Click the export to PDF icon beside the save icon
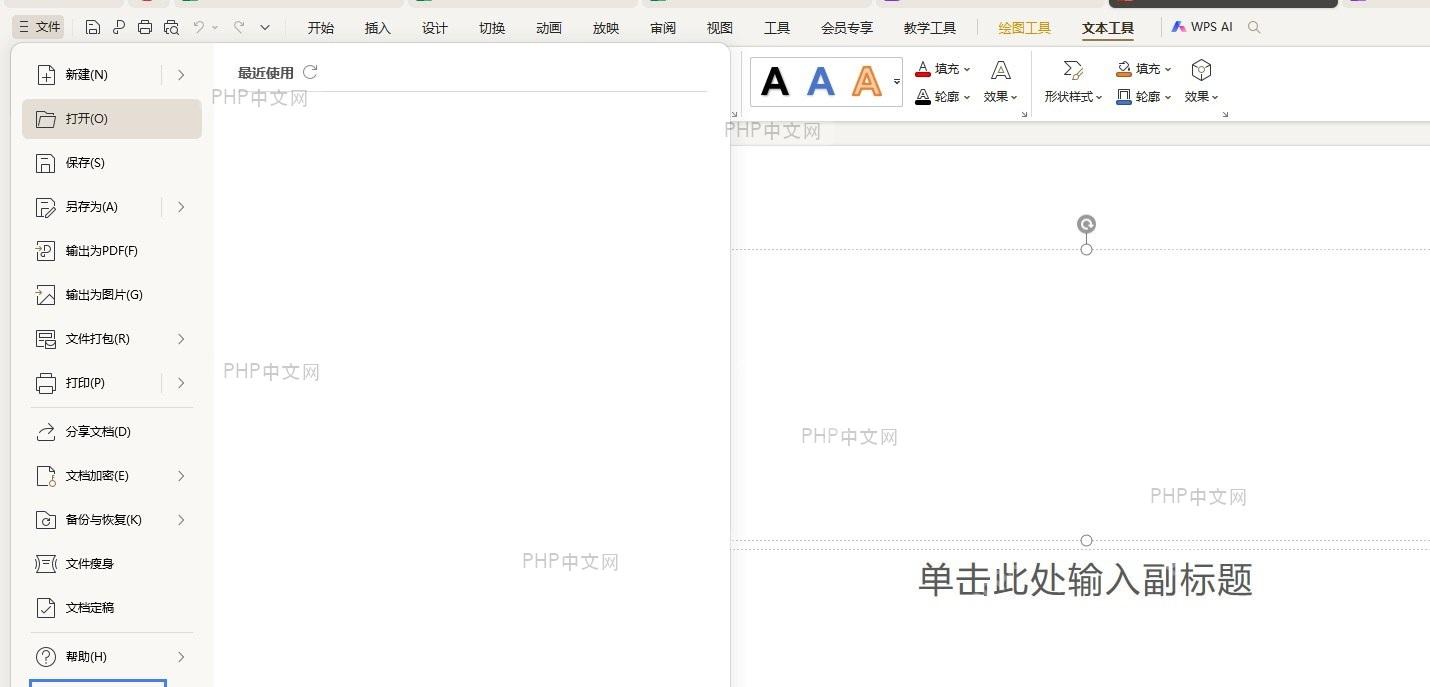 pyautogui.click(x=119, y=28)
